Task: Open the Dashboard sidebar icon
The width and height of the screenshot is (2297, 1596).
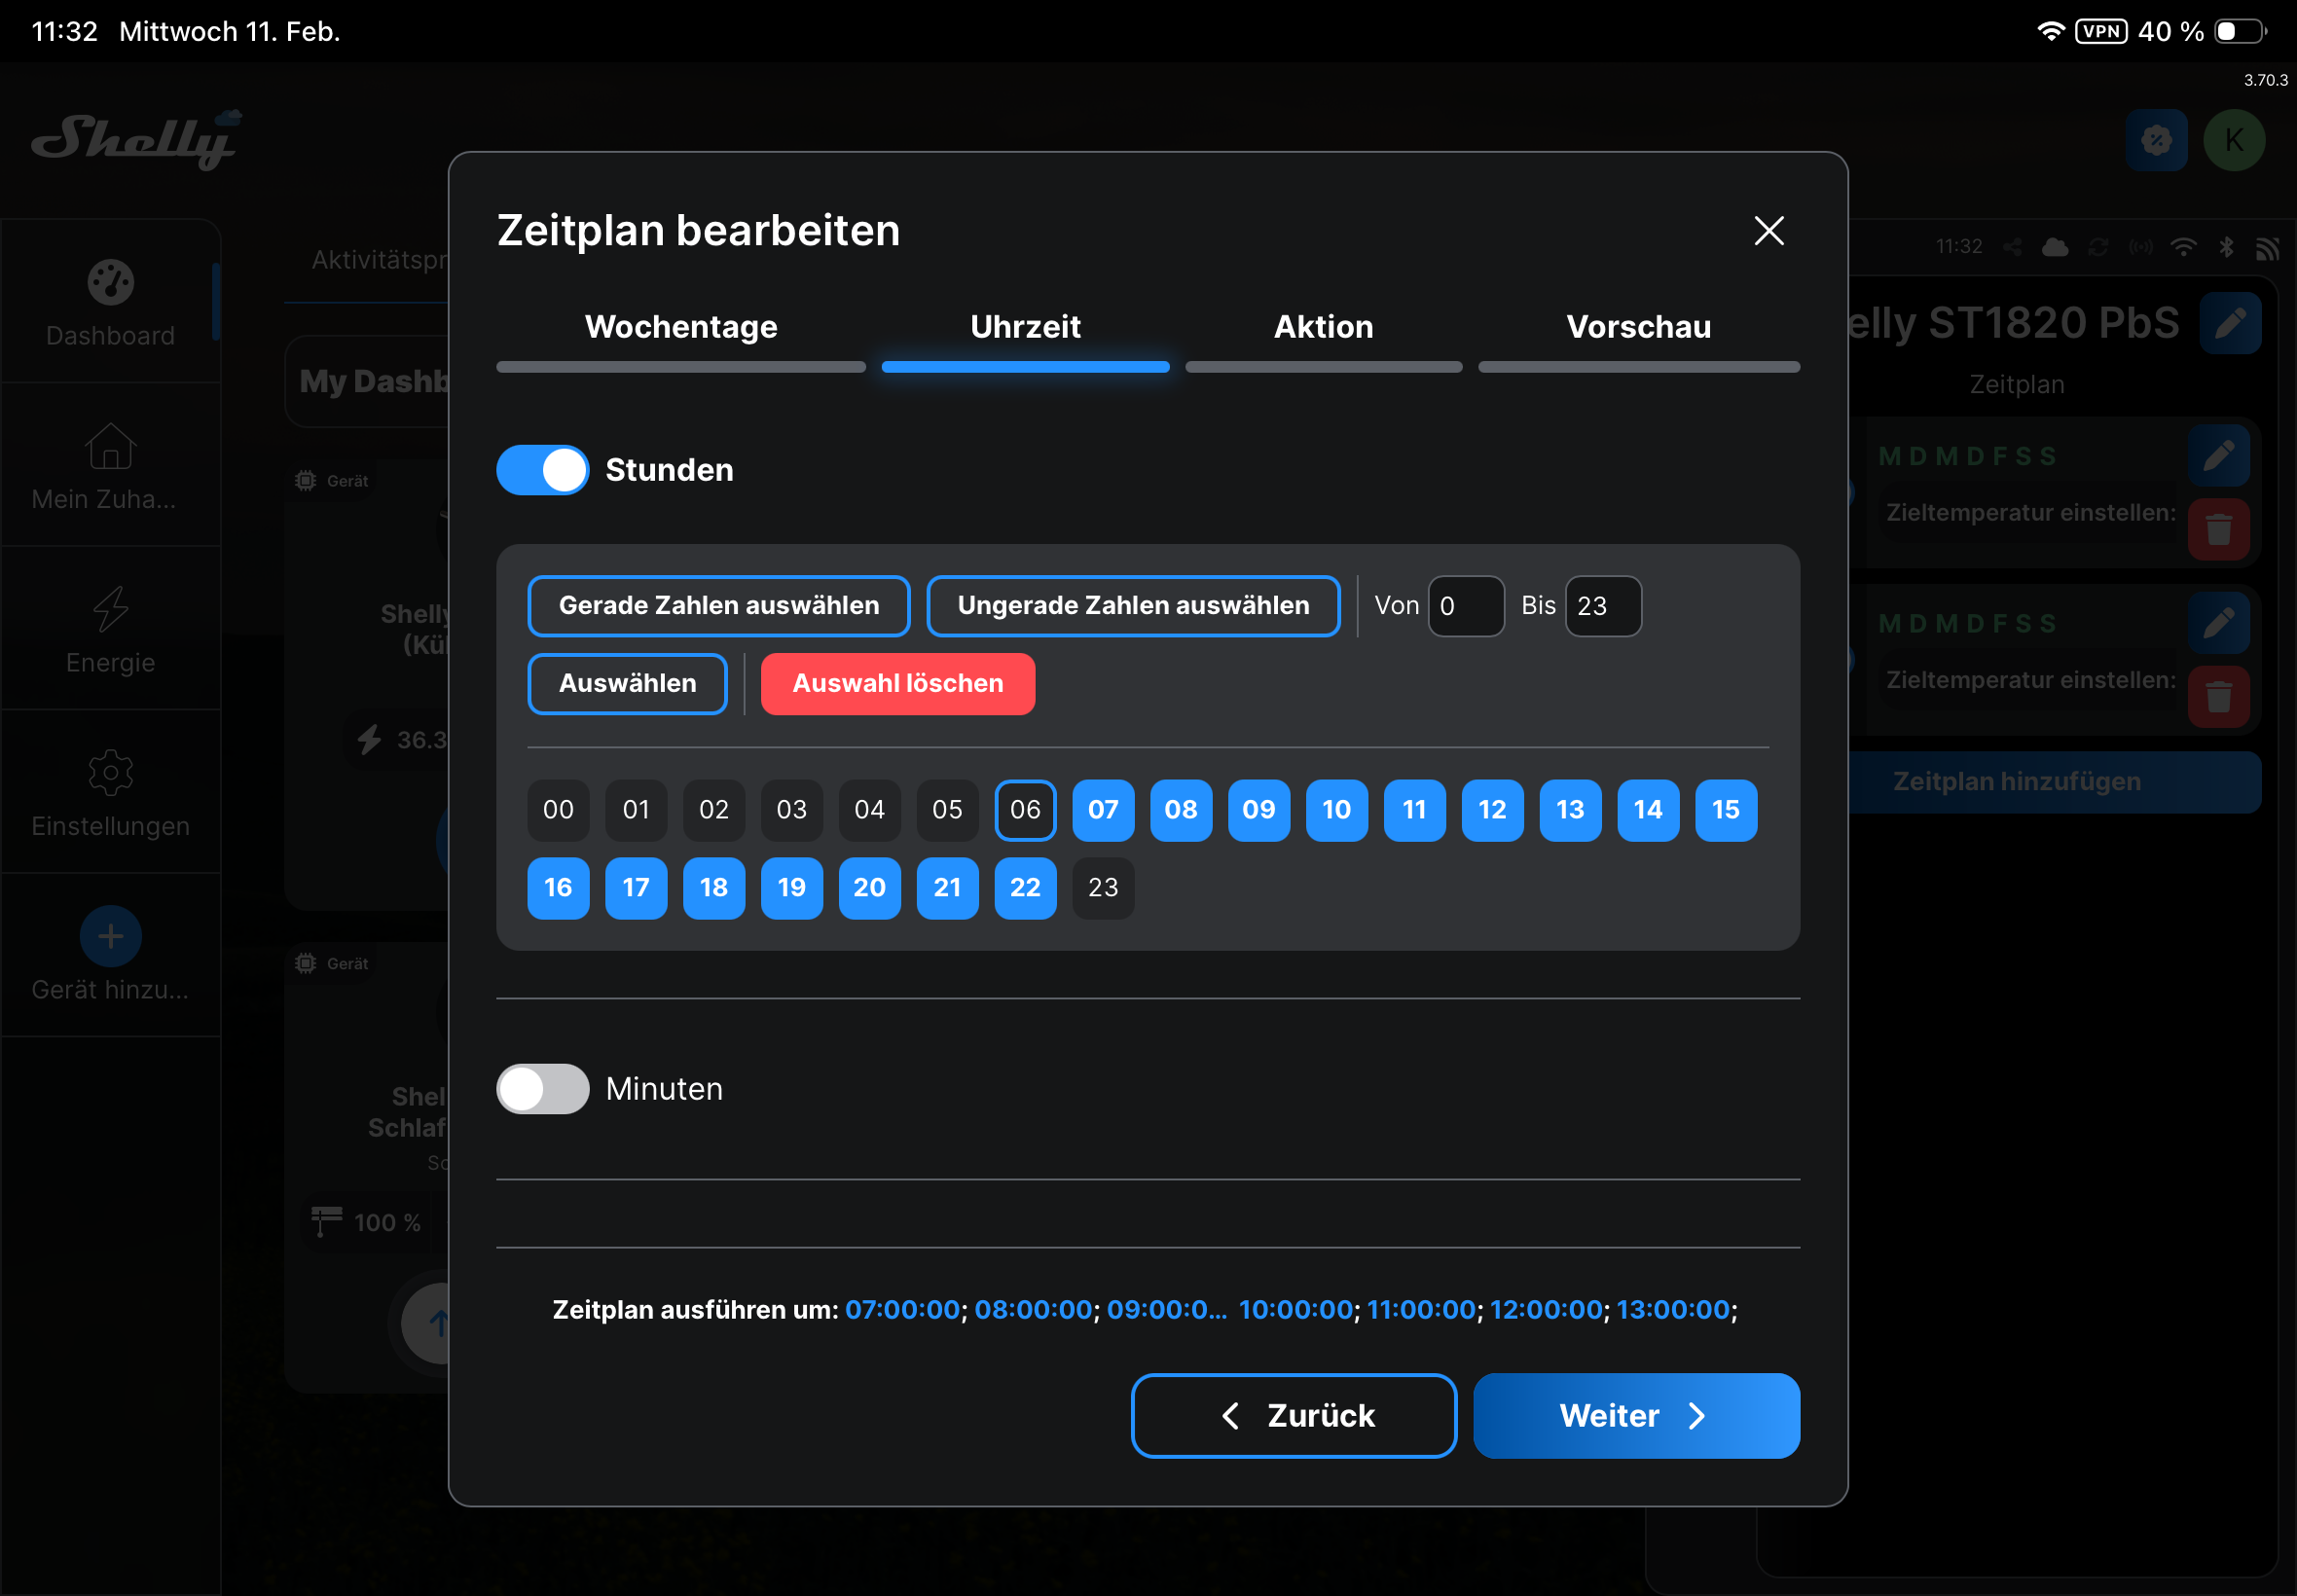Action: point(110,283)
